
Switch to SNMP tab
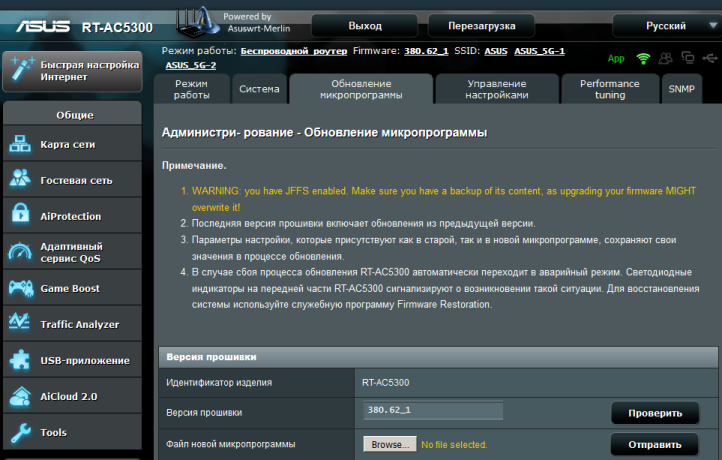click(x=681, y=89)
